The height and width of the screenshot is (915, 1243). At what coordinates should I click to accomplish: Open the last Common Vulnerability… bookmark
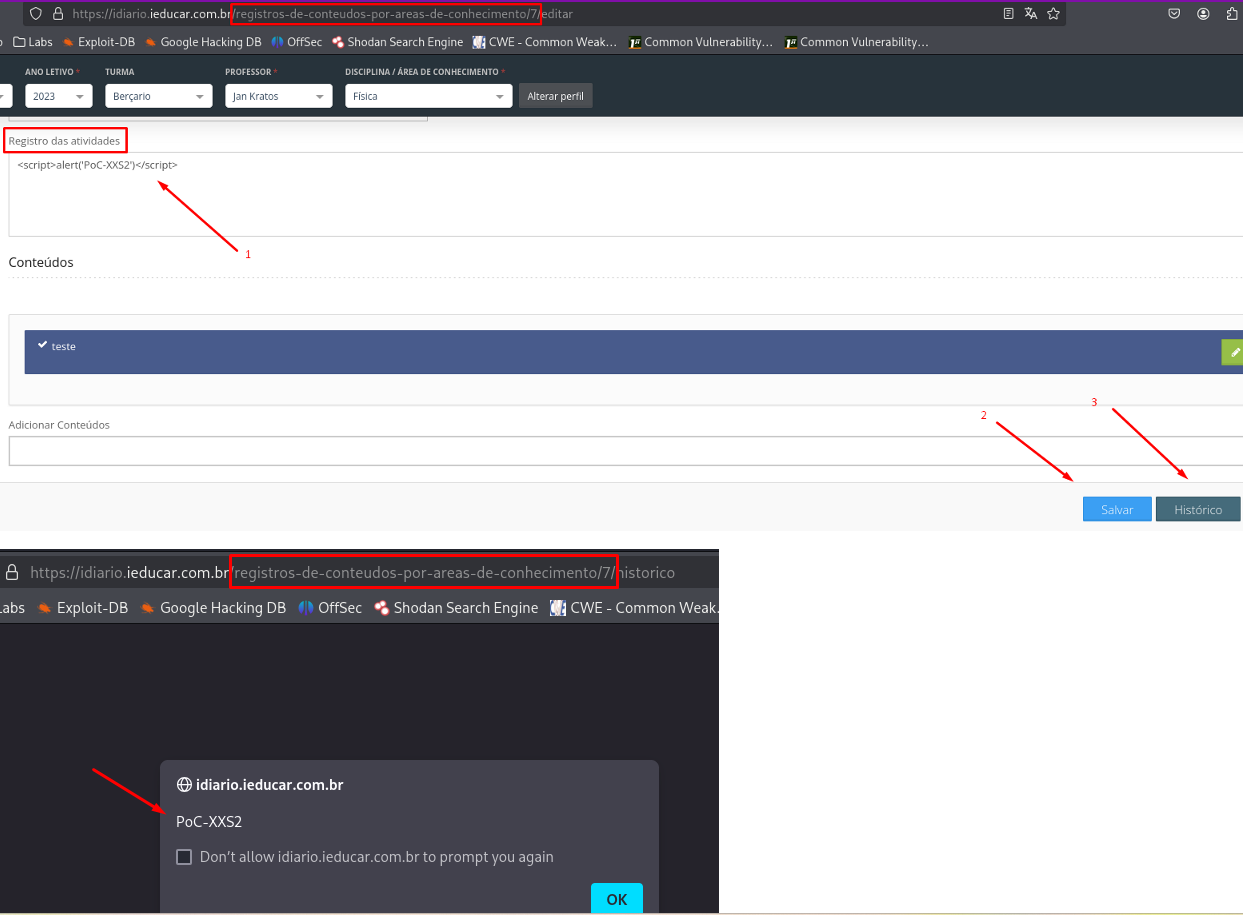tap(857, 42)
